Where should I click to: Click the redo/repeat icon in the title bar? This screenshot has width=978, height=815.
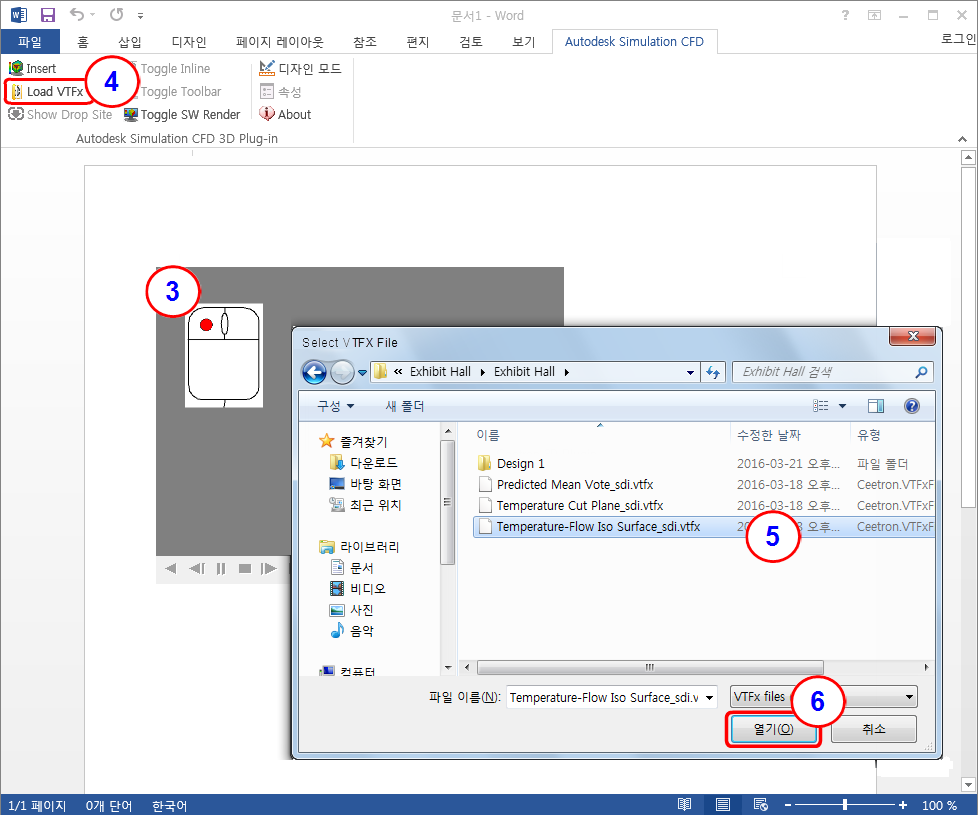(117, 14)
